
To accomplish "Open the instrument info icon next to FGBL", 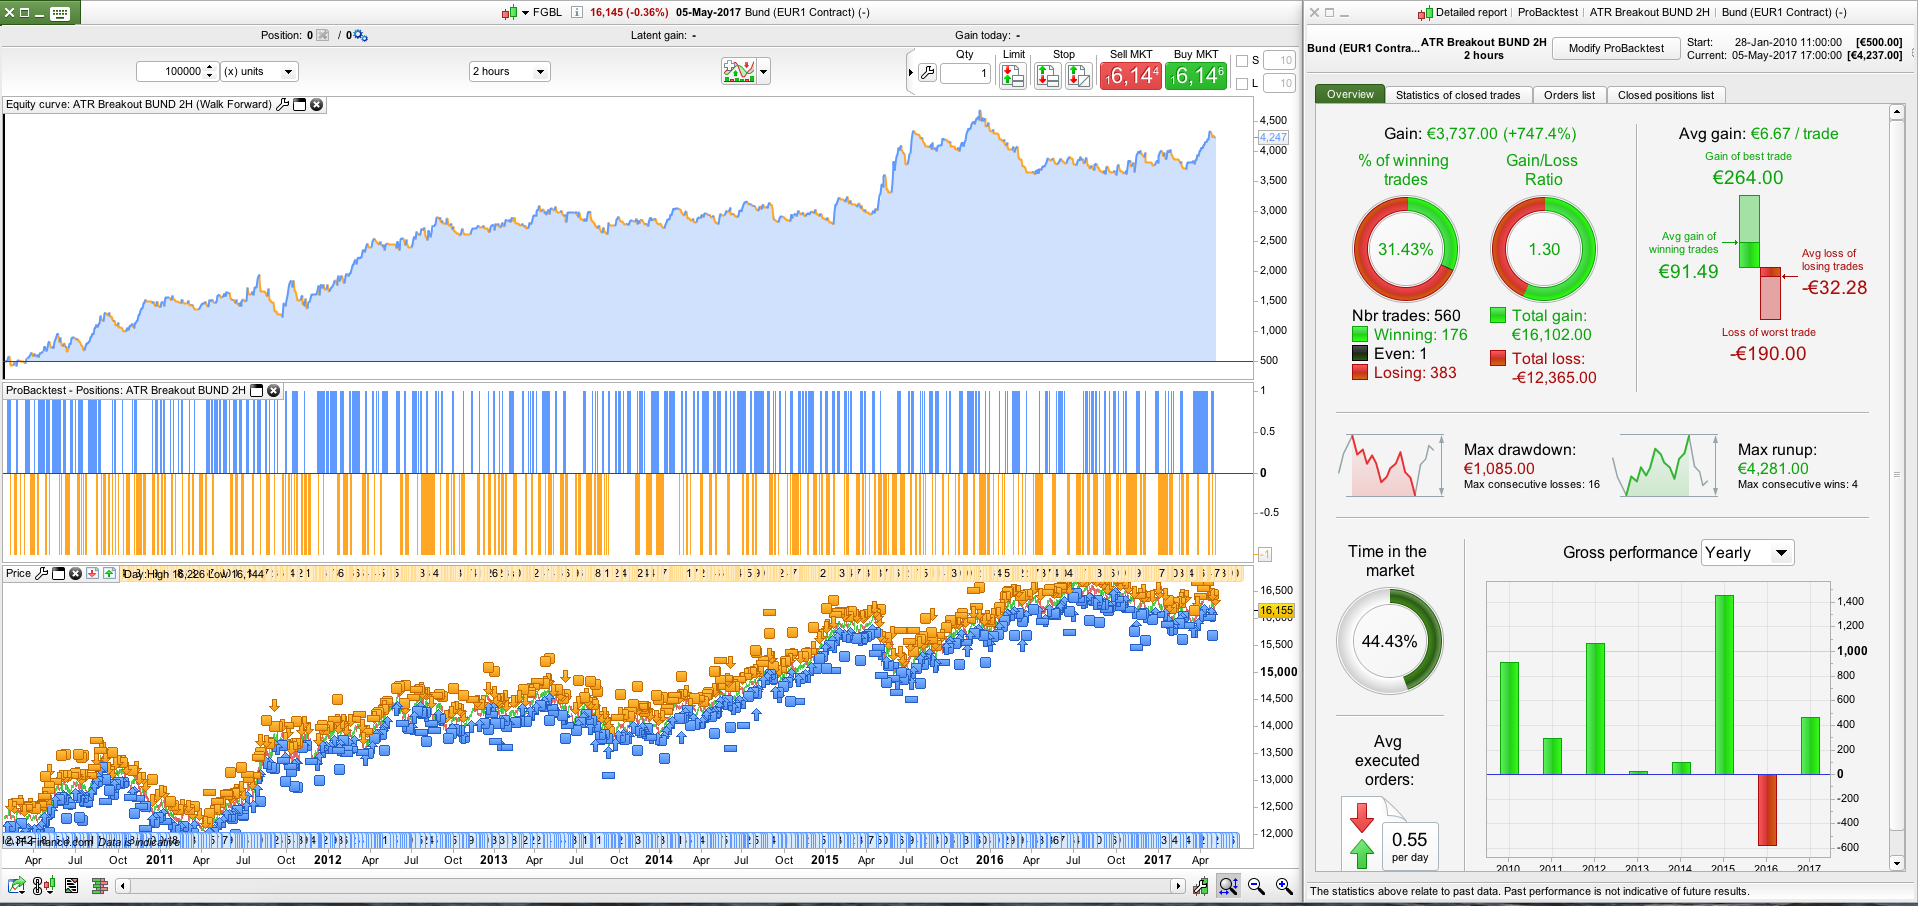I will pos(577,13).
